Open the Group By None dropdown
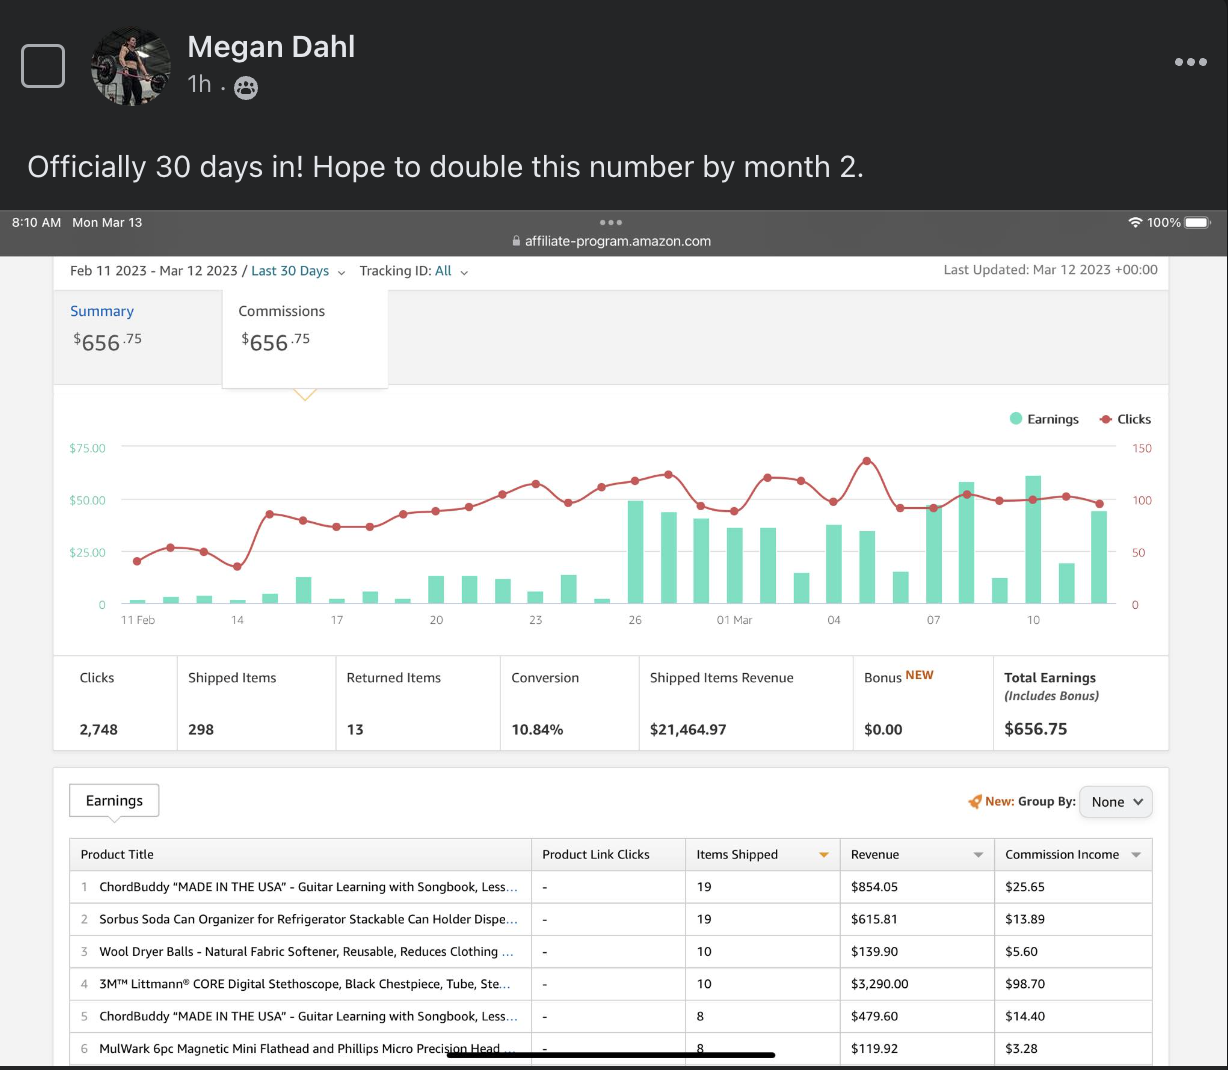 point(1116,802)
